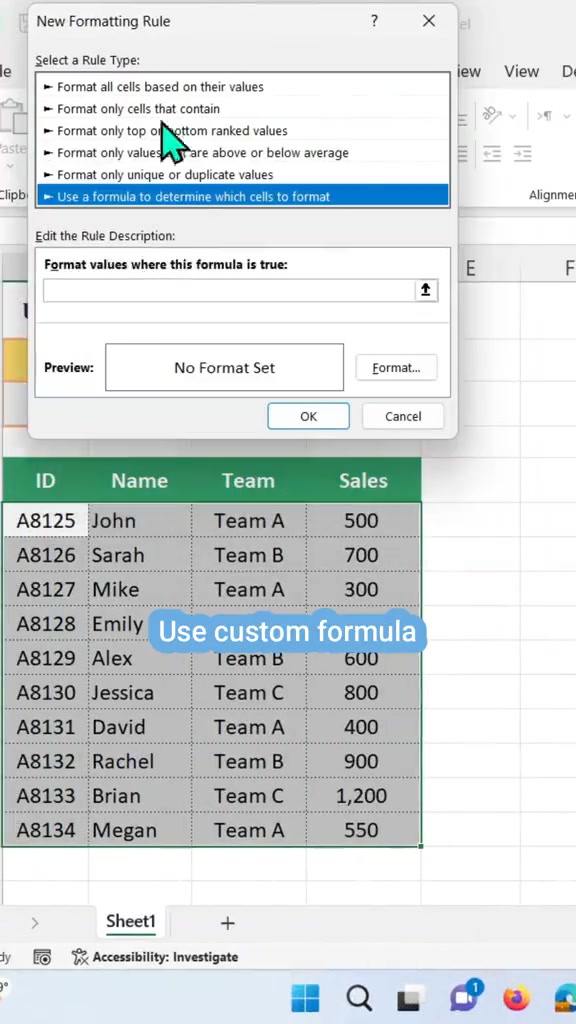The image size is (576, 1024).
Task: Click the sales value 900 cell
Action: [x=363, y=761]
